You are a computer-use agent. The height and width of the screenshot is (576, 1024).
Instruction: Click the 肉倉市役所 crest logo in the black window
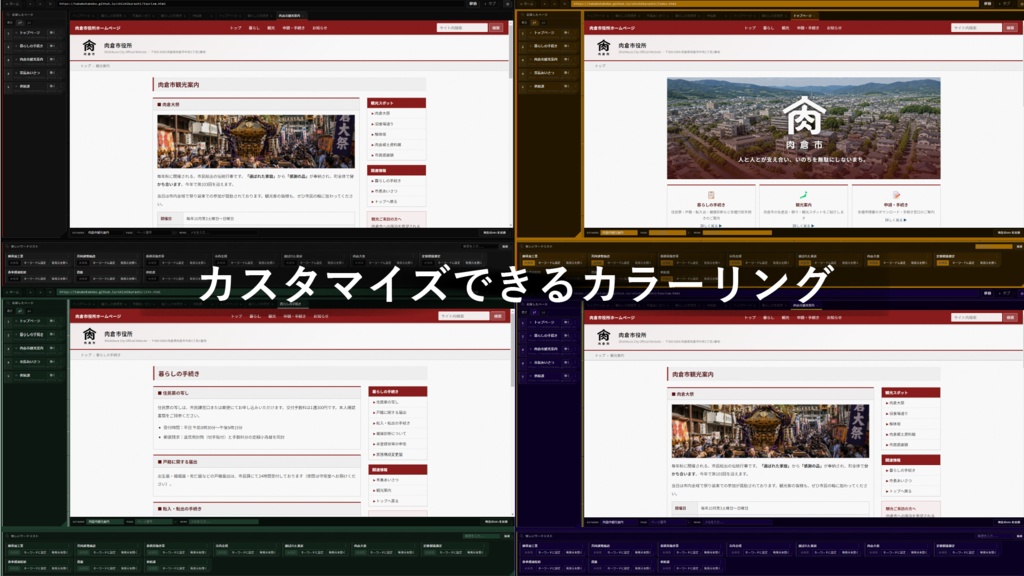click(89, 47)
